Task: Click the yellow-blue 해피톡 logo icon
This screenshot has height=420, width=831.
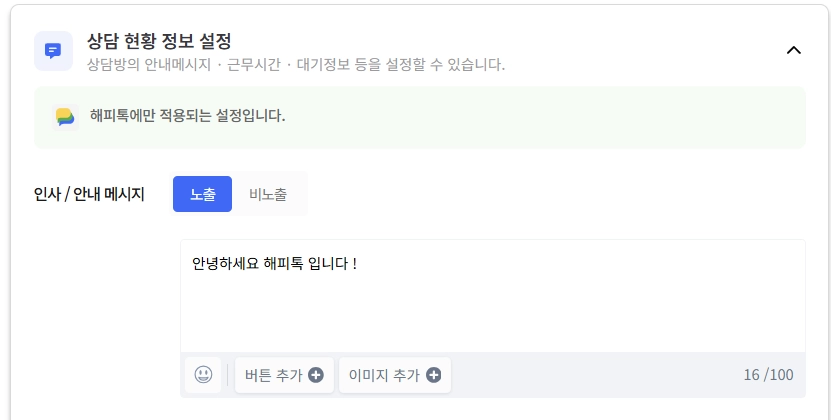Action: point(65,116)
